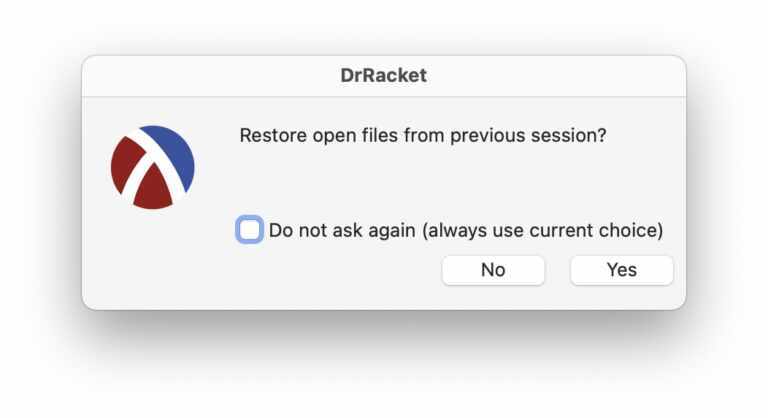Click the "Do not ask again" label text

pyautogui.click(x=342, y=230)
